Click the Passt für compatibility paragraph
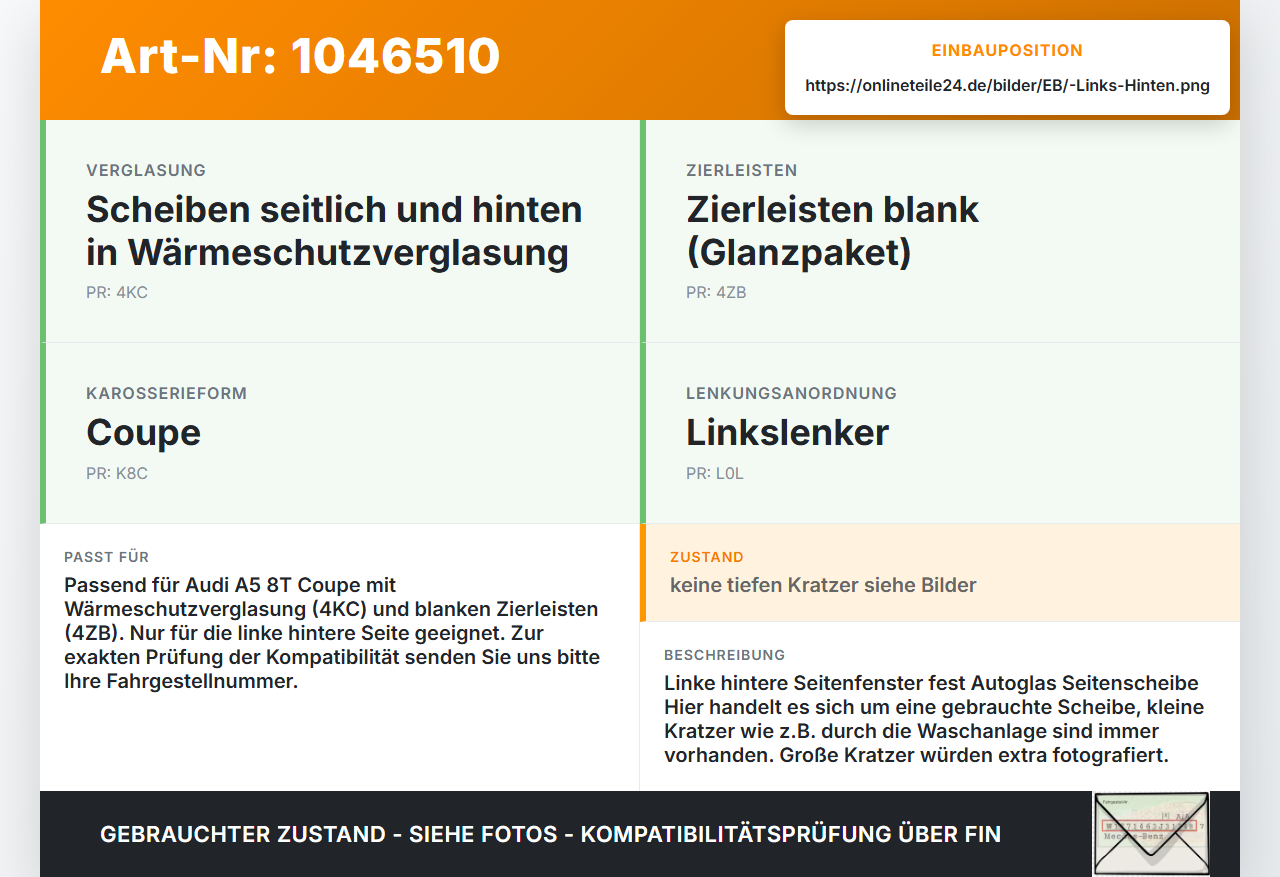Screen dimensions: 1280x877 [x=332, y=633]
